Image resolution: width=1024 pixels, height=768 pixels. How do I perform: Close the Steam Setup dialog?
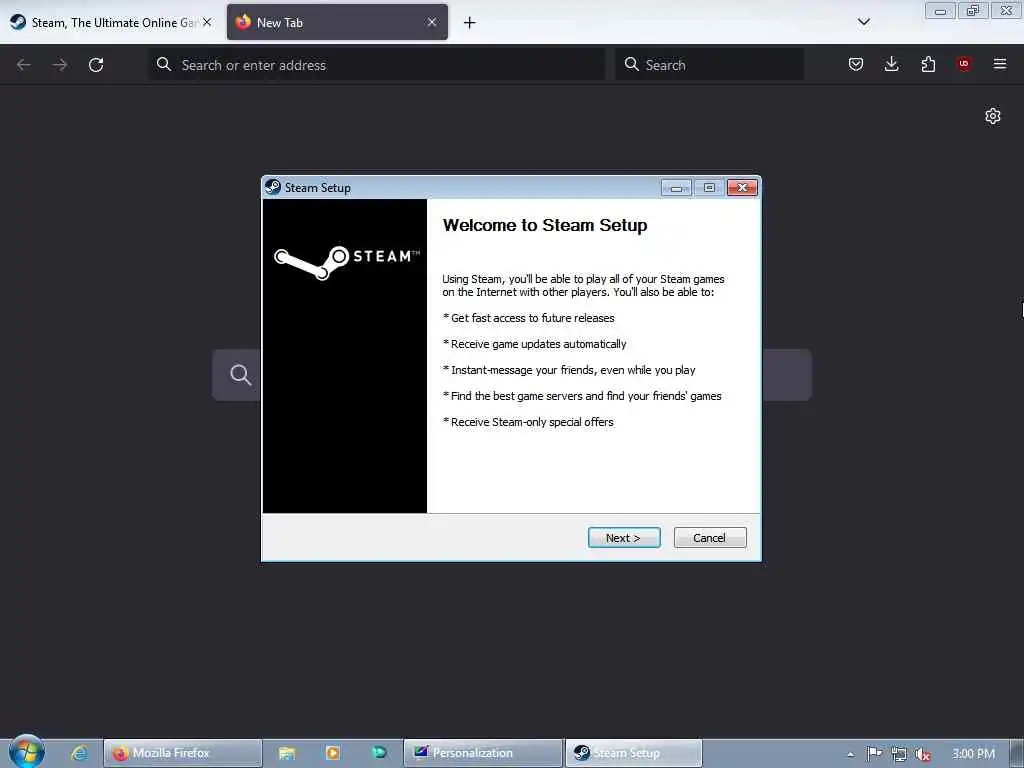coord(742,187)
